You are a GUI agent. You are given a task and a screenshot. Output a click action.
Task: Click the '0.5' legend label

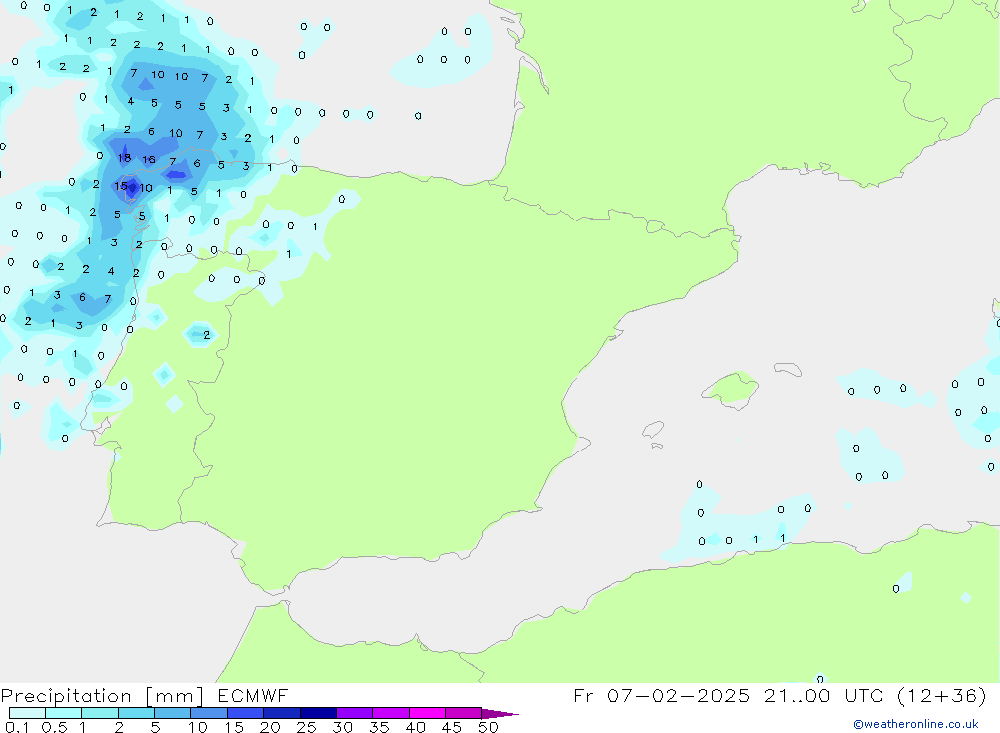(54, 727)
